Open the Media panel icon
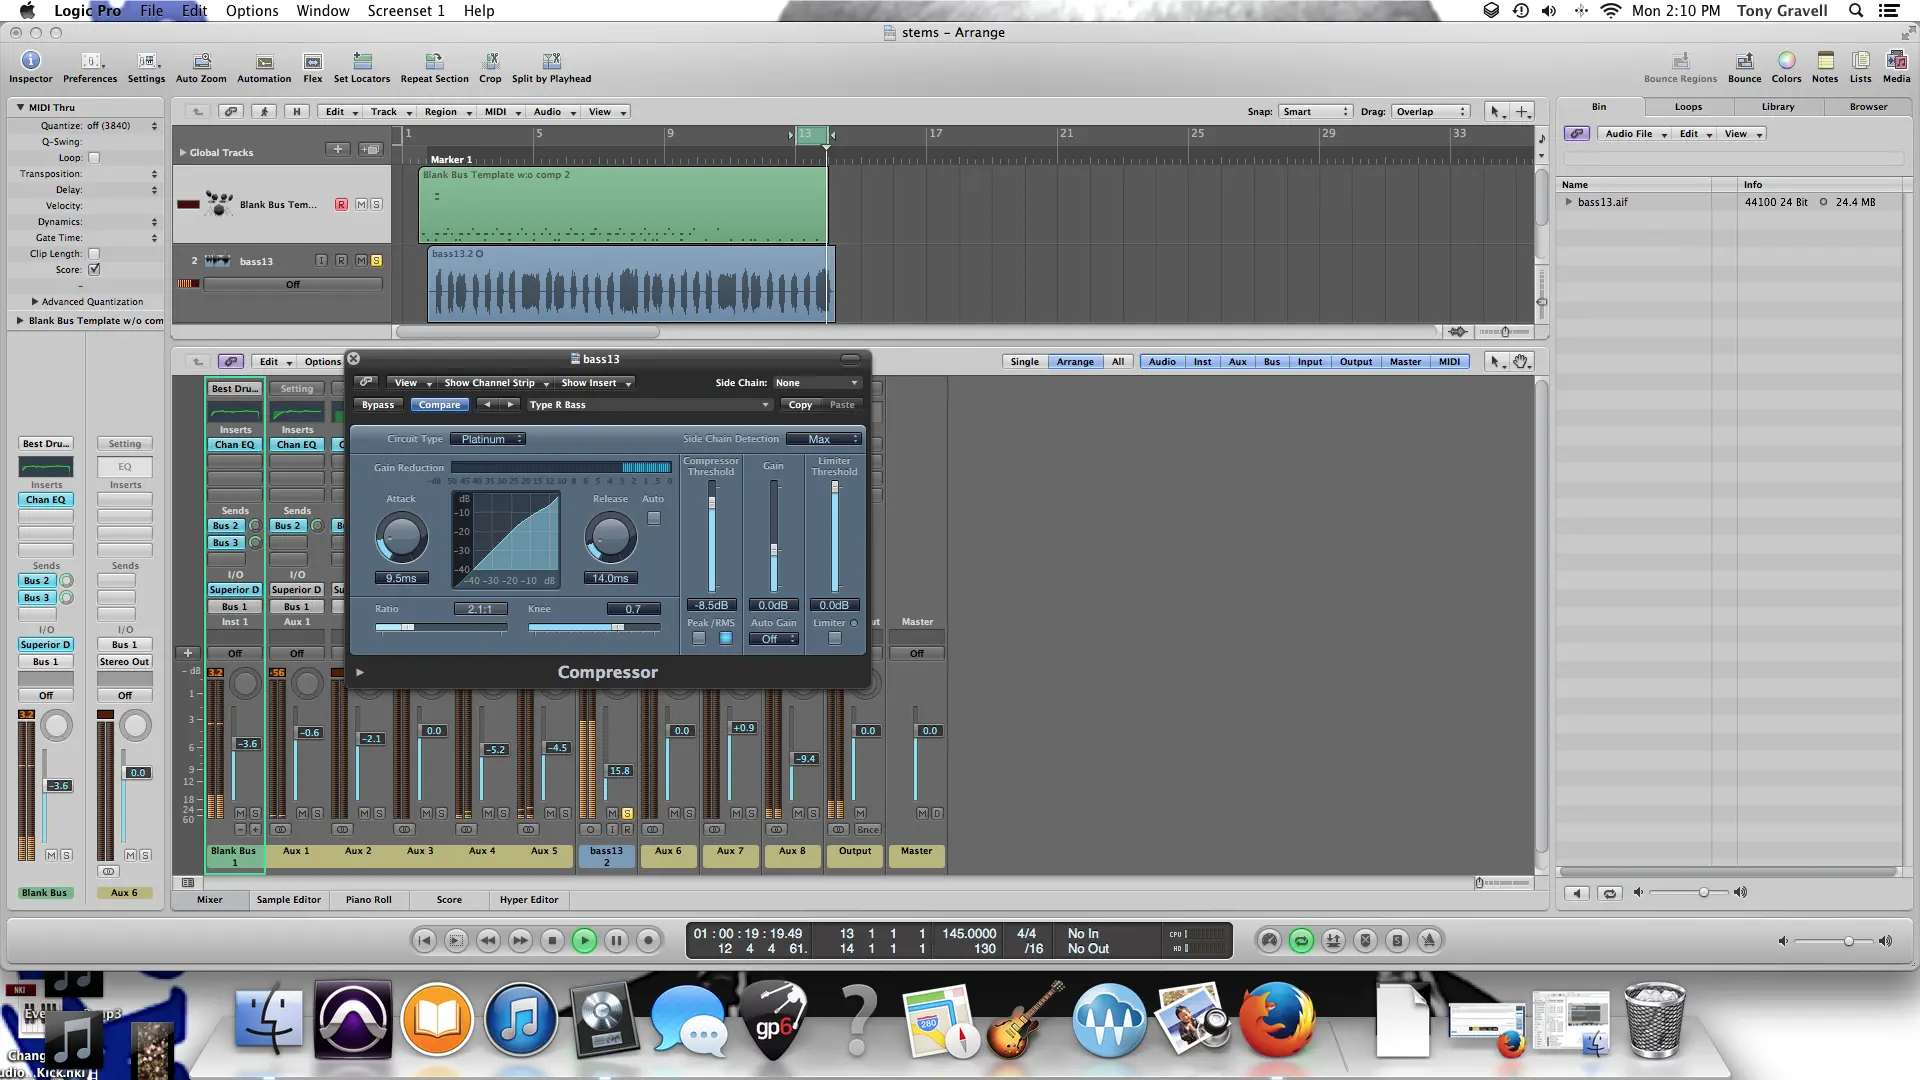The width and height of the screenshot is (1920, 1080). [1896, 67]
